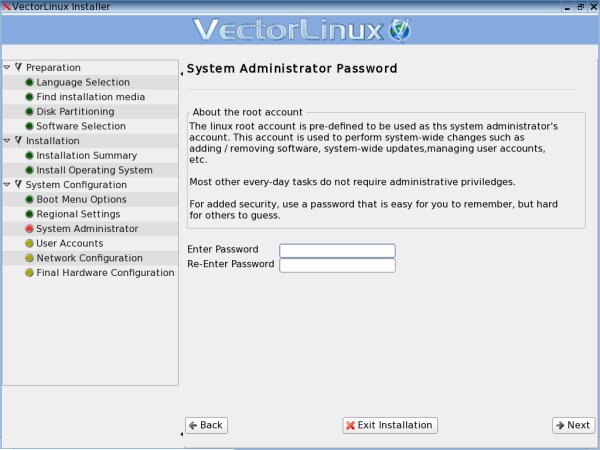Click the status dot beside Network Configuration

point(29,258)
